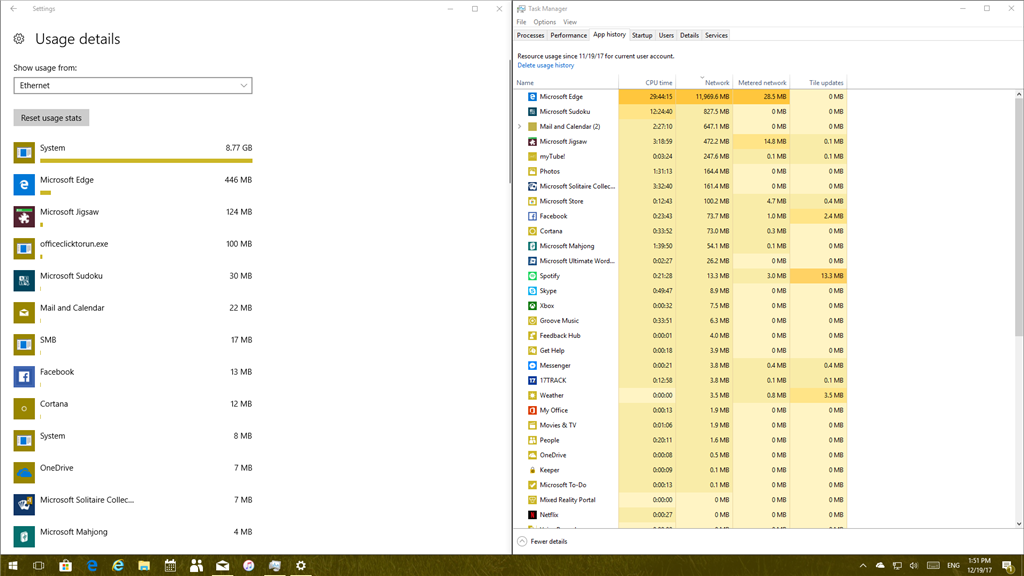Viewport: 1024px width, 576px height.
Task: Click the Xbox icon in Task Manager list
Action: [532, 306]
